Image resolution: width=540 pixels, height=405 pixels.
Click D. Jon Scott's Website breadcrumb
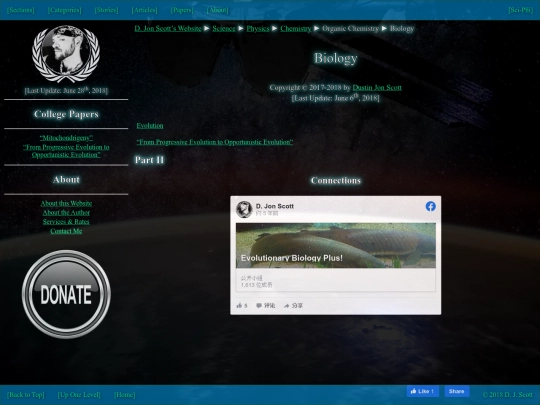click(x=168, y=29)
